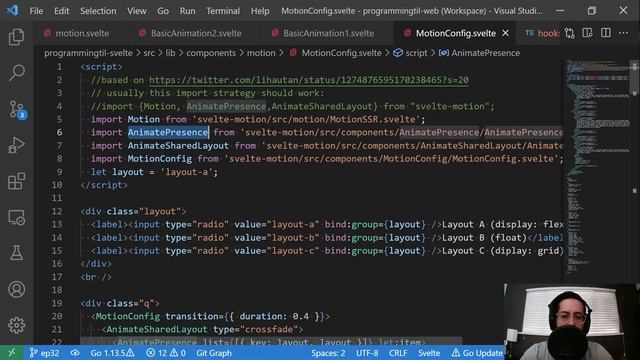Screen dimensions: 640x360
Task: Open the Remote Explorer view
Action: pos(16,217)
